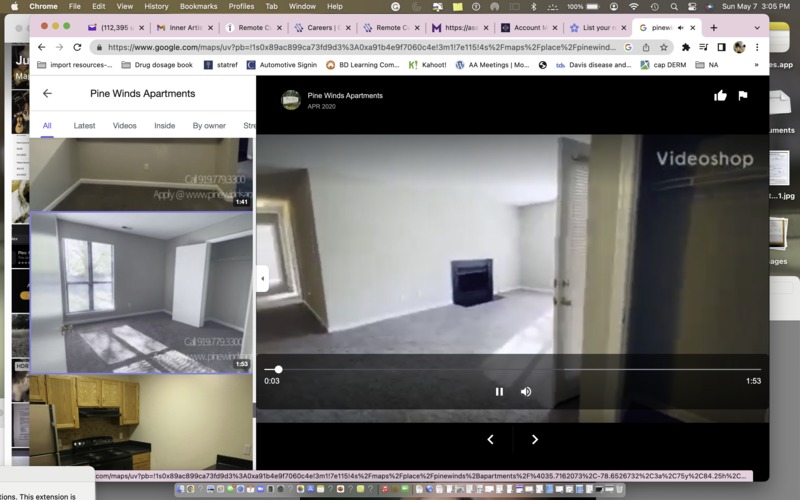This screenshot has width=800, height=500.
Task: Open the 1:41 empty room video thumbnail
Action: pos(141,174)
